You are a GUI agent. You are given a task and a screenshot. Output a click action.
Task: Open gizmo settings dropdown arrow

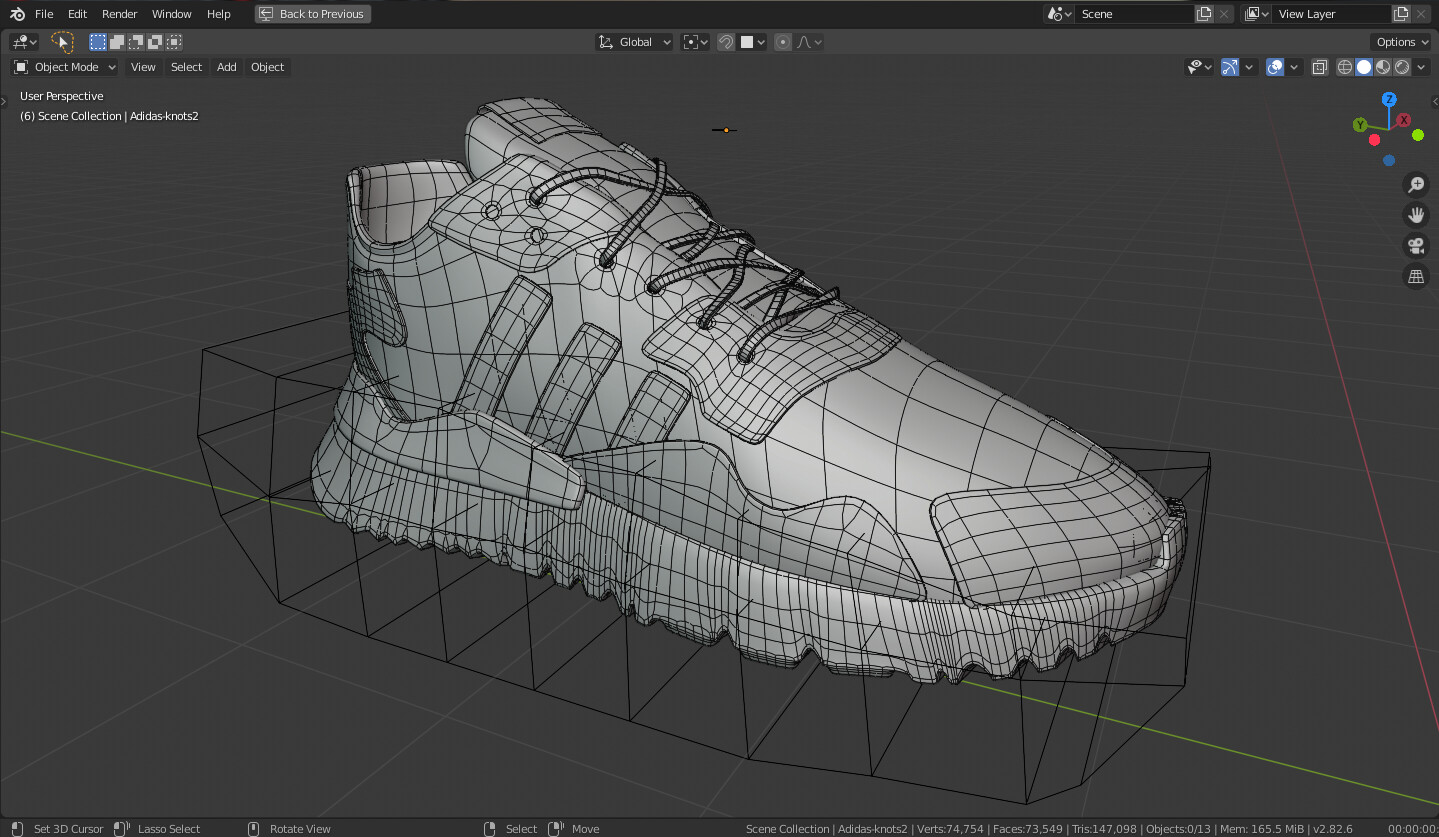coord(1249,67)
